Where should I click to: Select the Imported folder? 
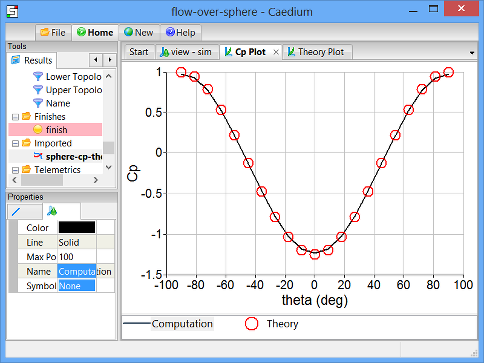(53, 143)
